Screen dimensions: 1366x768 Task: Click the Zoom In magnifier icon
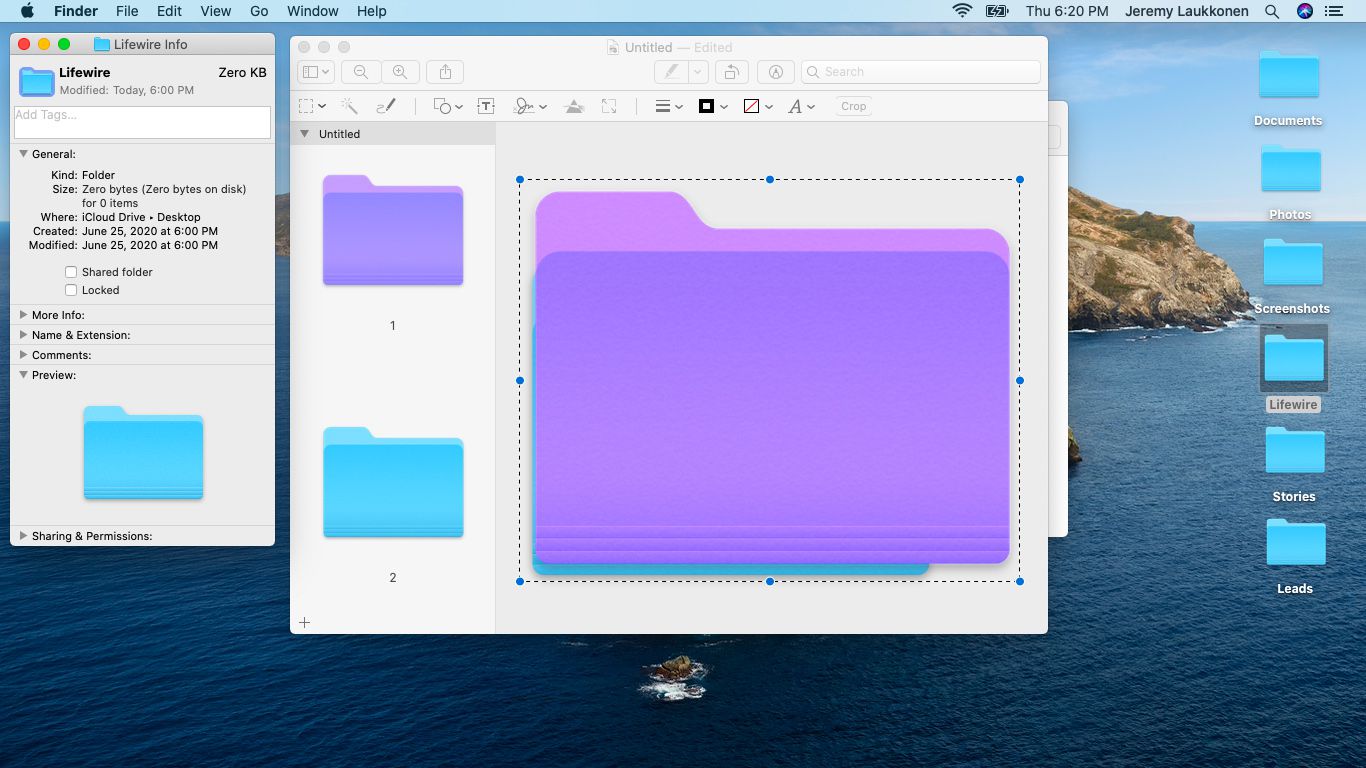click(400, 72)
